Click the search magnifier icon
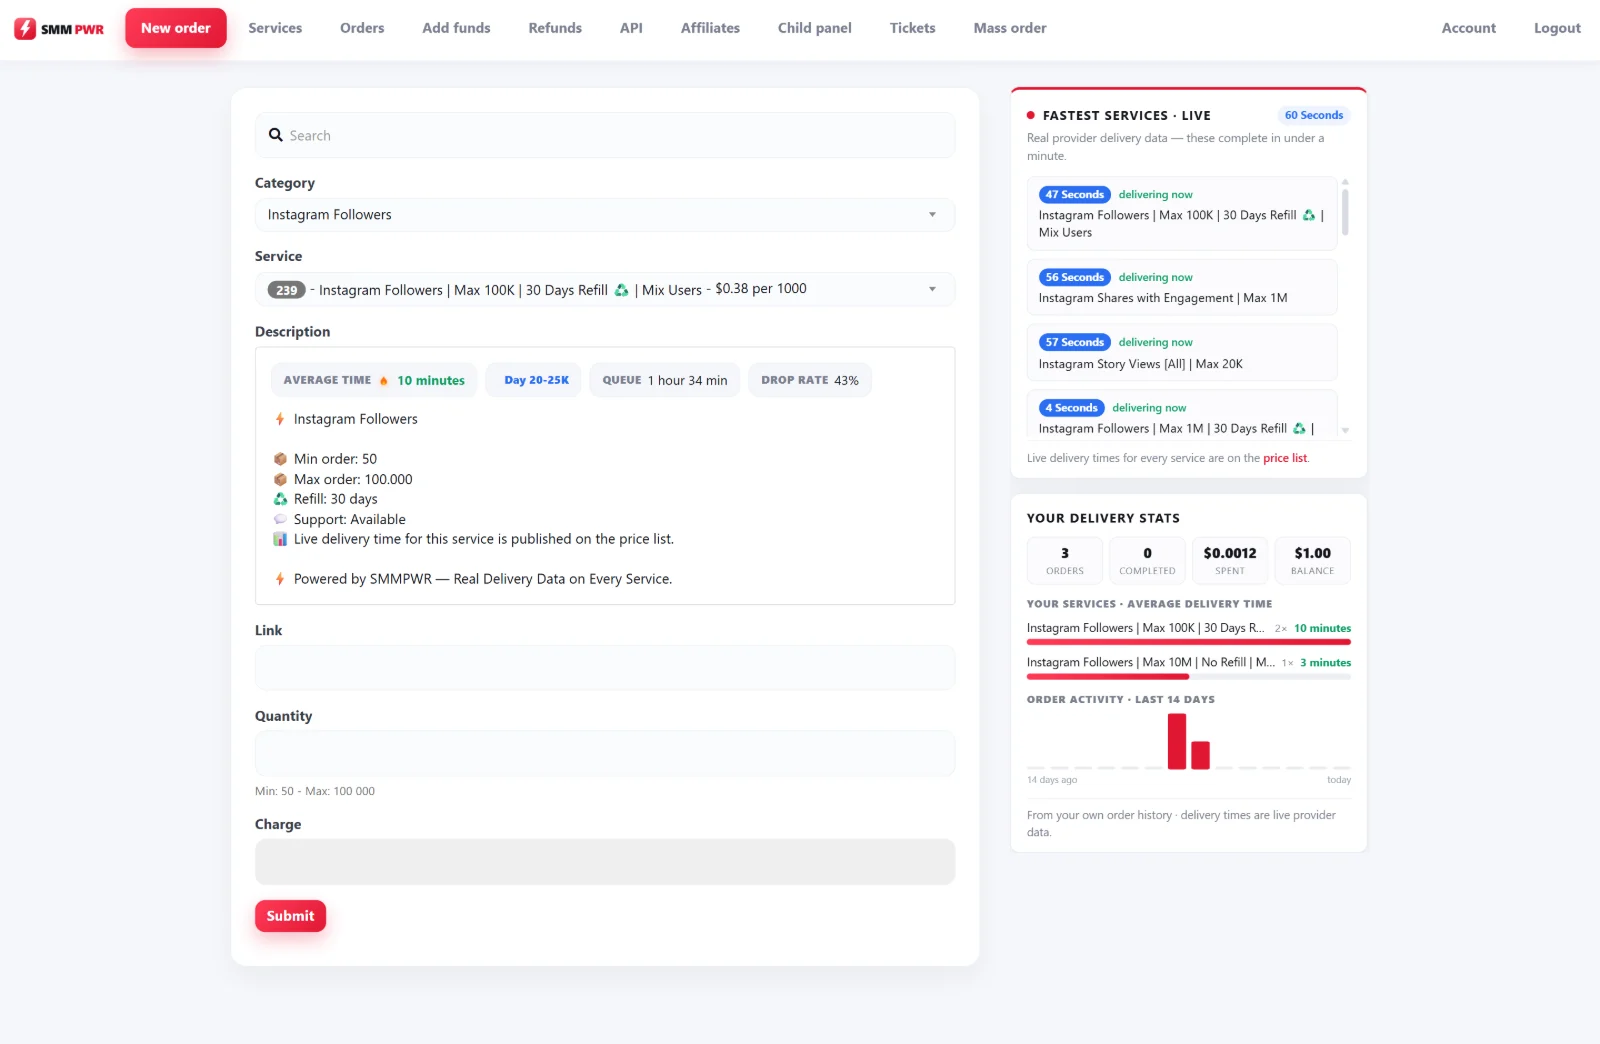The image size is (1600, 1044). click(x=276, y=135)
